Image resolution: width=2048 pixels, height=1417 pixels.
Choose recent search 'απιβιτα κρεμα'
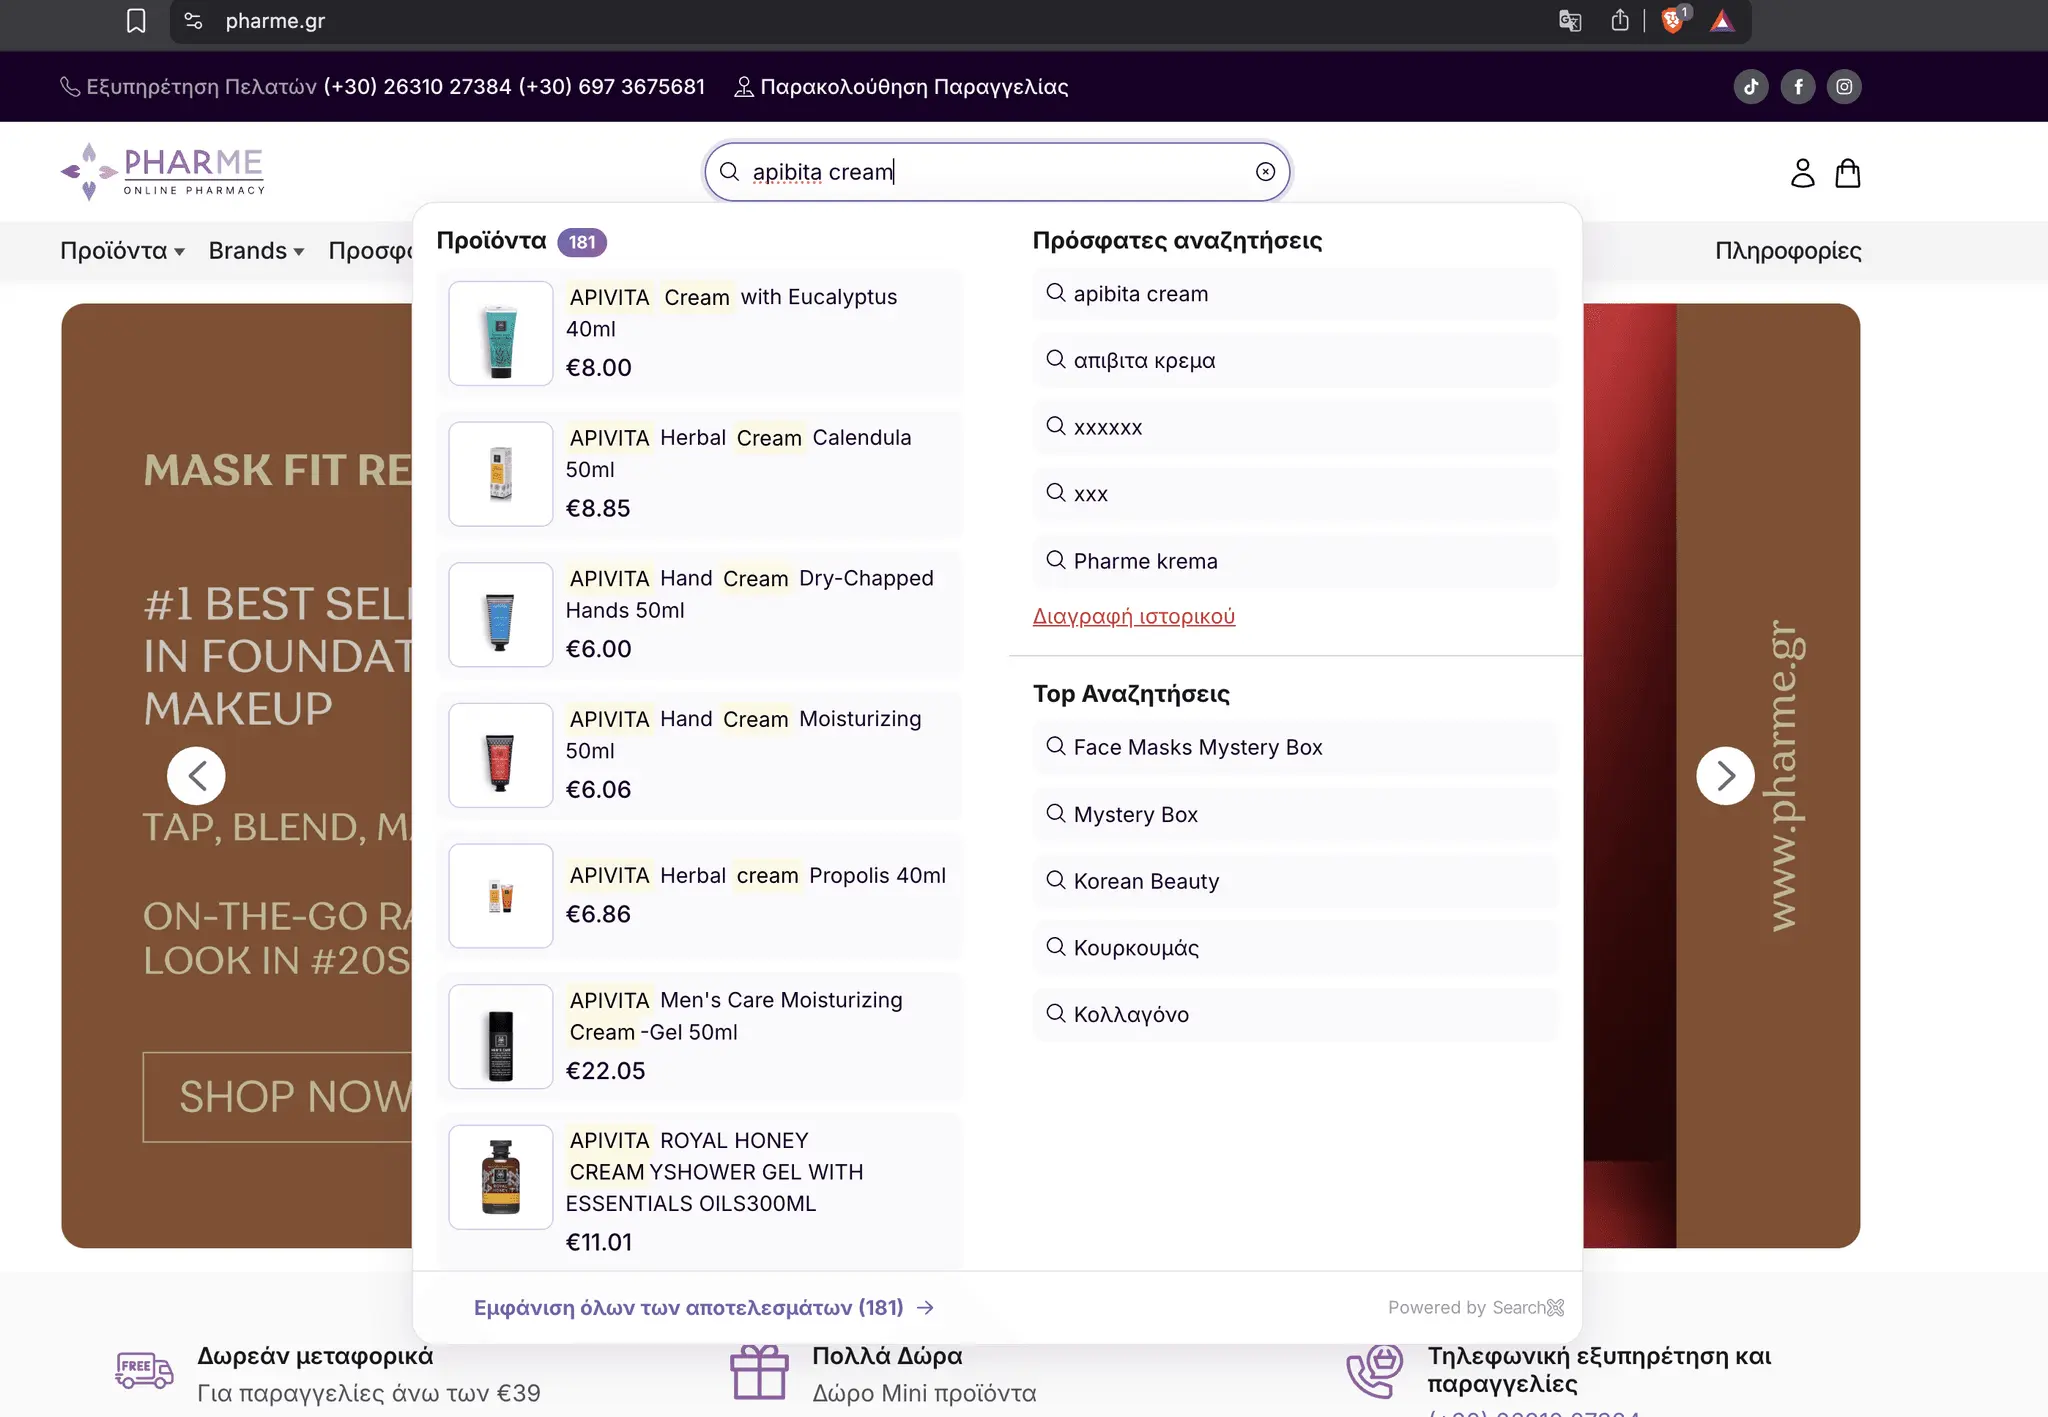(x=1296, y=361)
